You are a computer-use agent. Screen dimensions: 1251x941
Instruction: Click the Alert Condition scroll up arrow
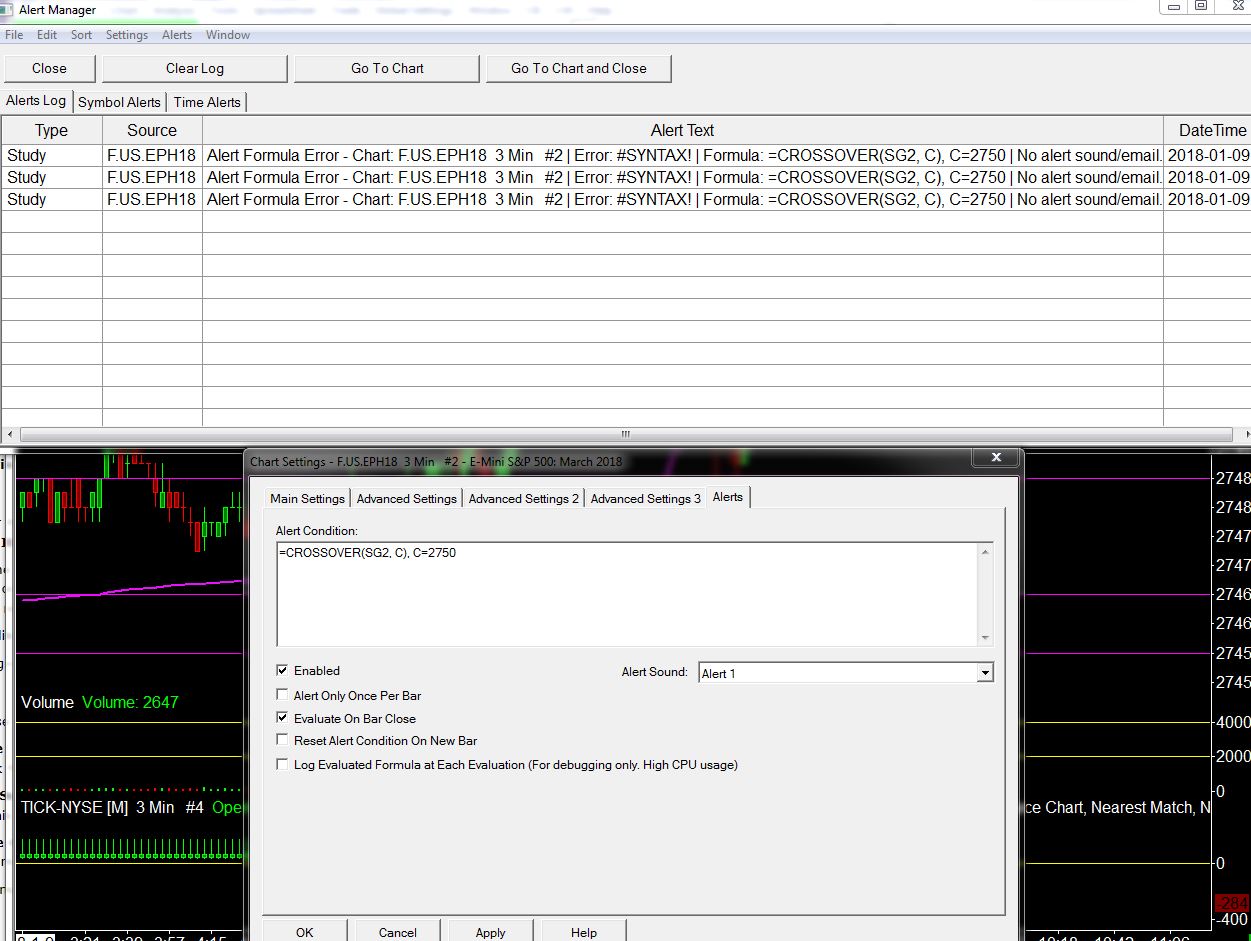985,551
